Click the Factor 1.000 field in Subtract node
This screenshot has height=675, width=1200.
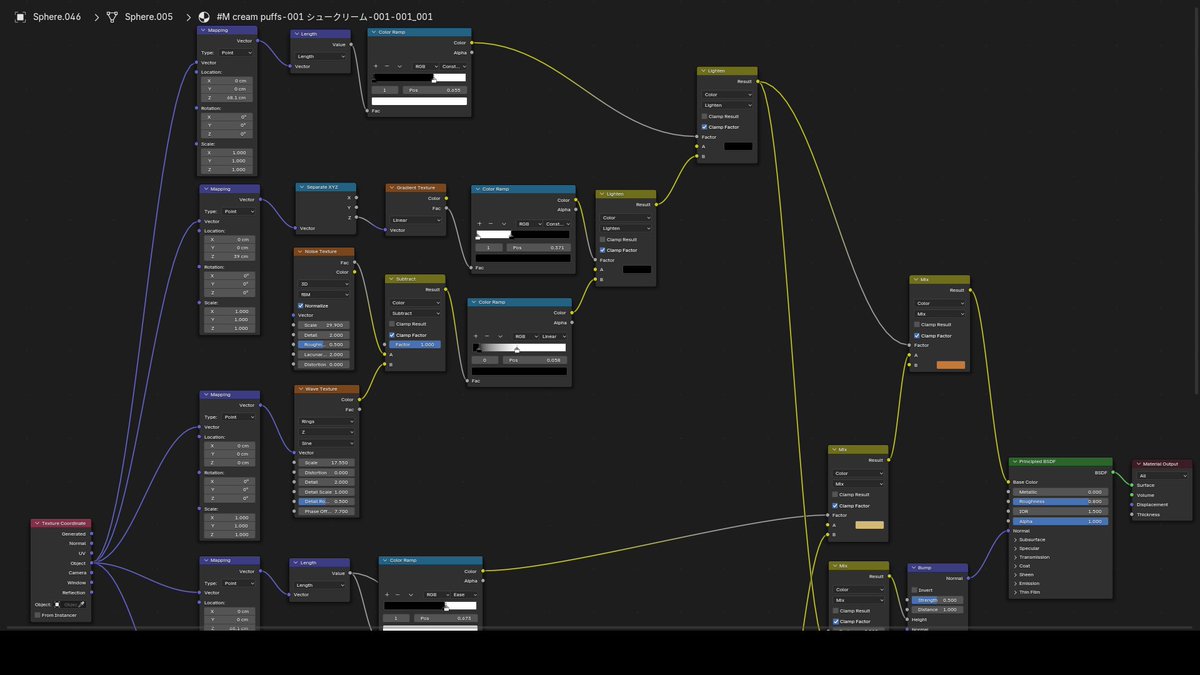(x=415, y=344)
